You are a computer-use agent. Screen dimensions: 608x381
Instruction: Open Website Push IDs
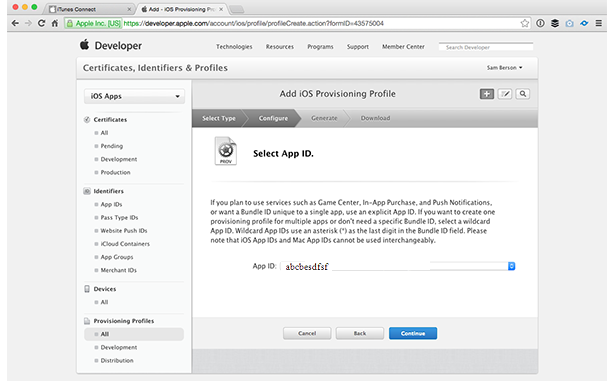124,231
